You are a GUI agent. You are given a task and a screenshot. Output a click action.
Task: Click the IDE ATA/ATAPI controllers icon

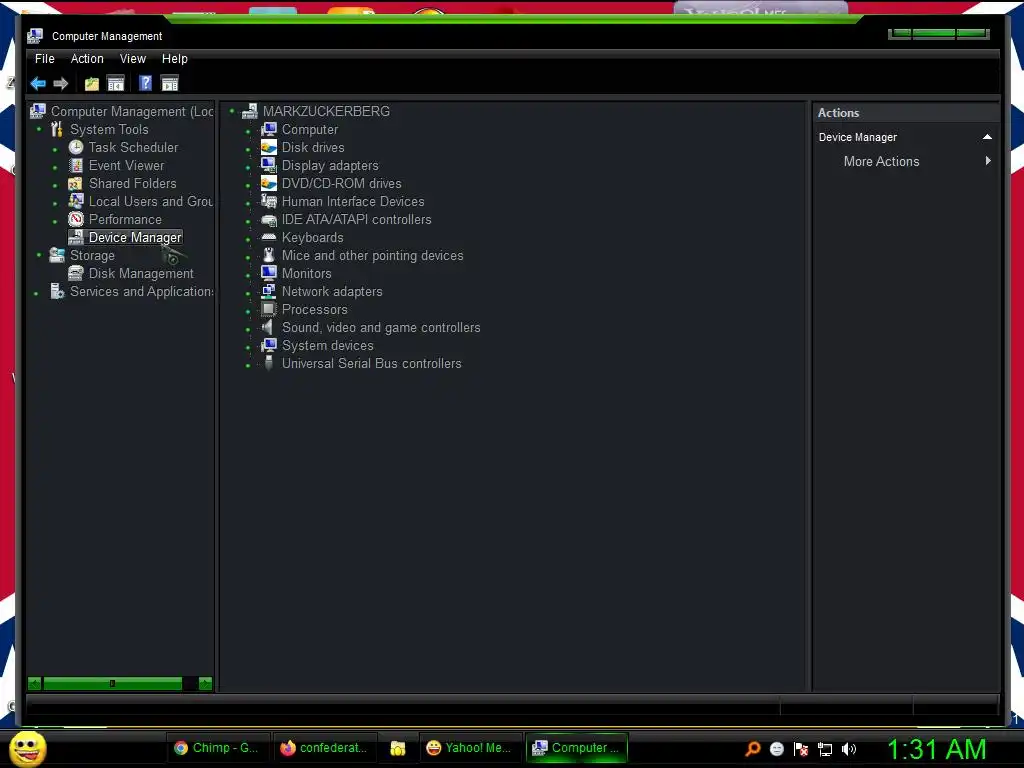(x=268, y=220)
